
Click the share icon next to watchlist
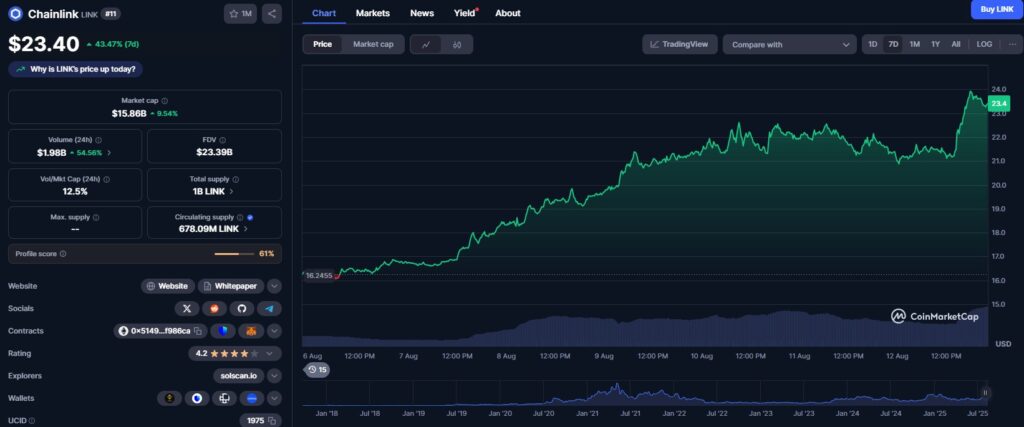272,14
